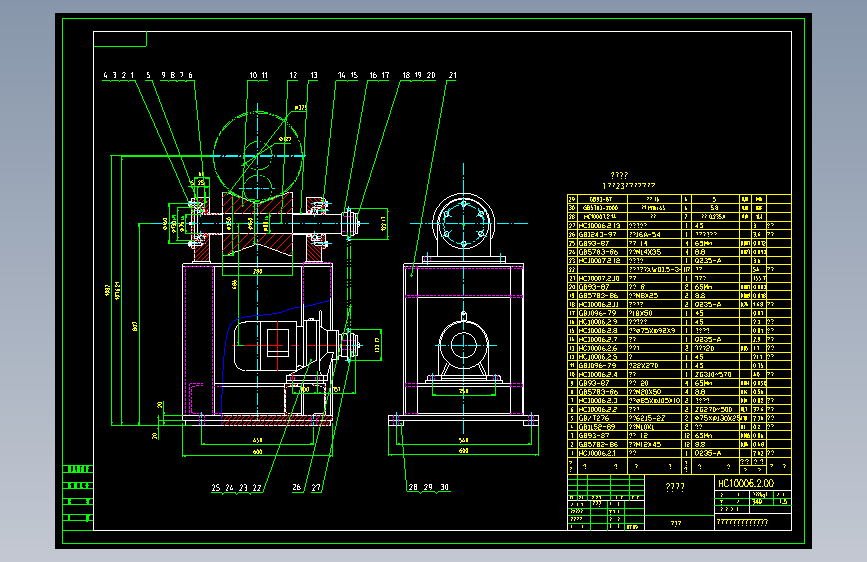The image size is (867, 562).
Task: Click balloon callout number 13 above drawing
Action: click(314, 75)
